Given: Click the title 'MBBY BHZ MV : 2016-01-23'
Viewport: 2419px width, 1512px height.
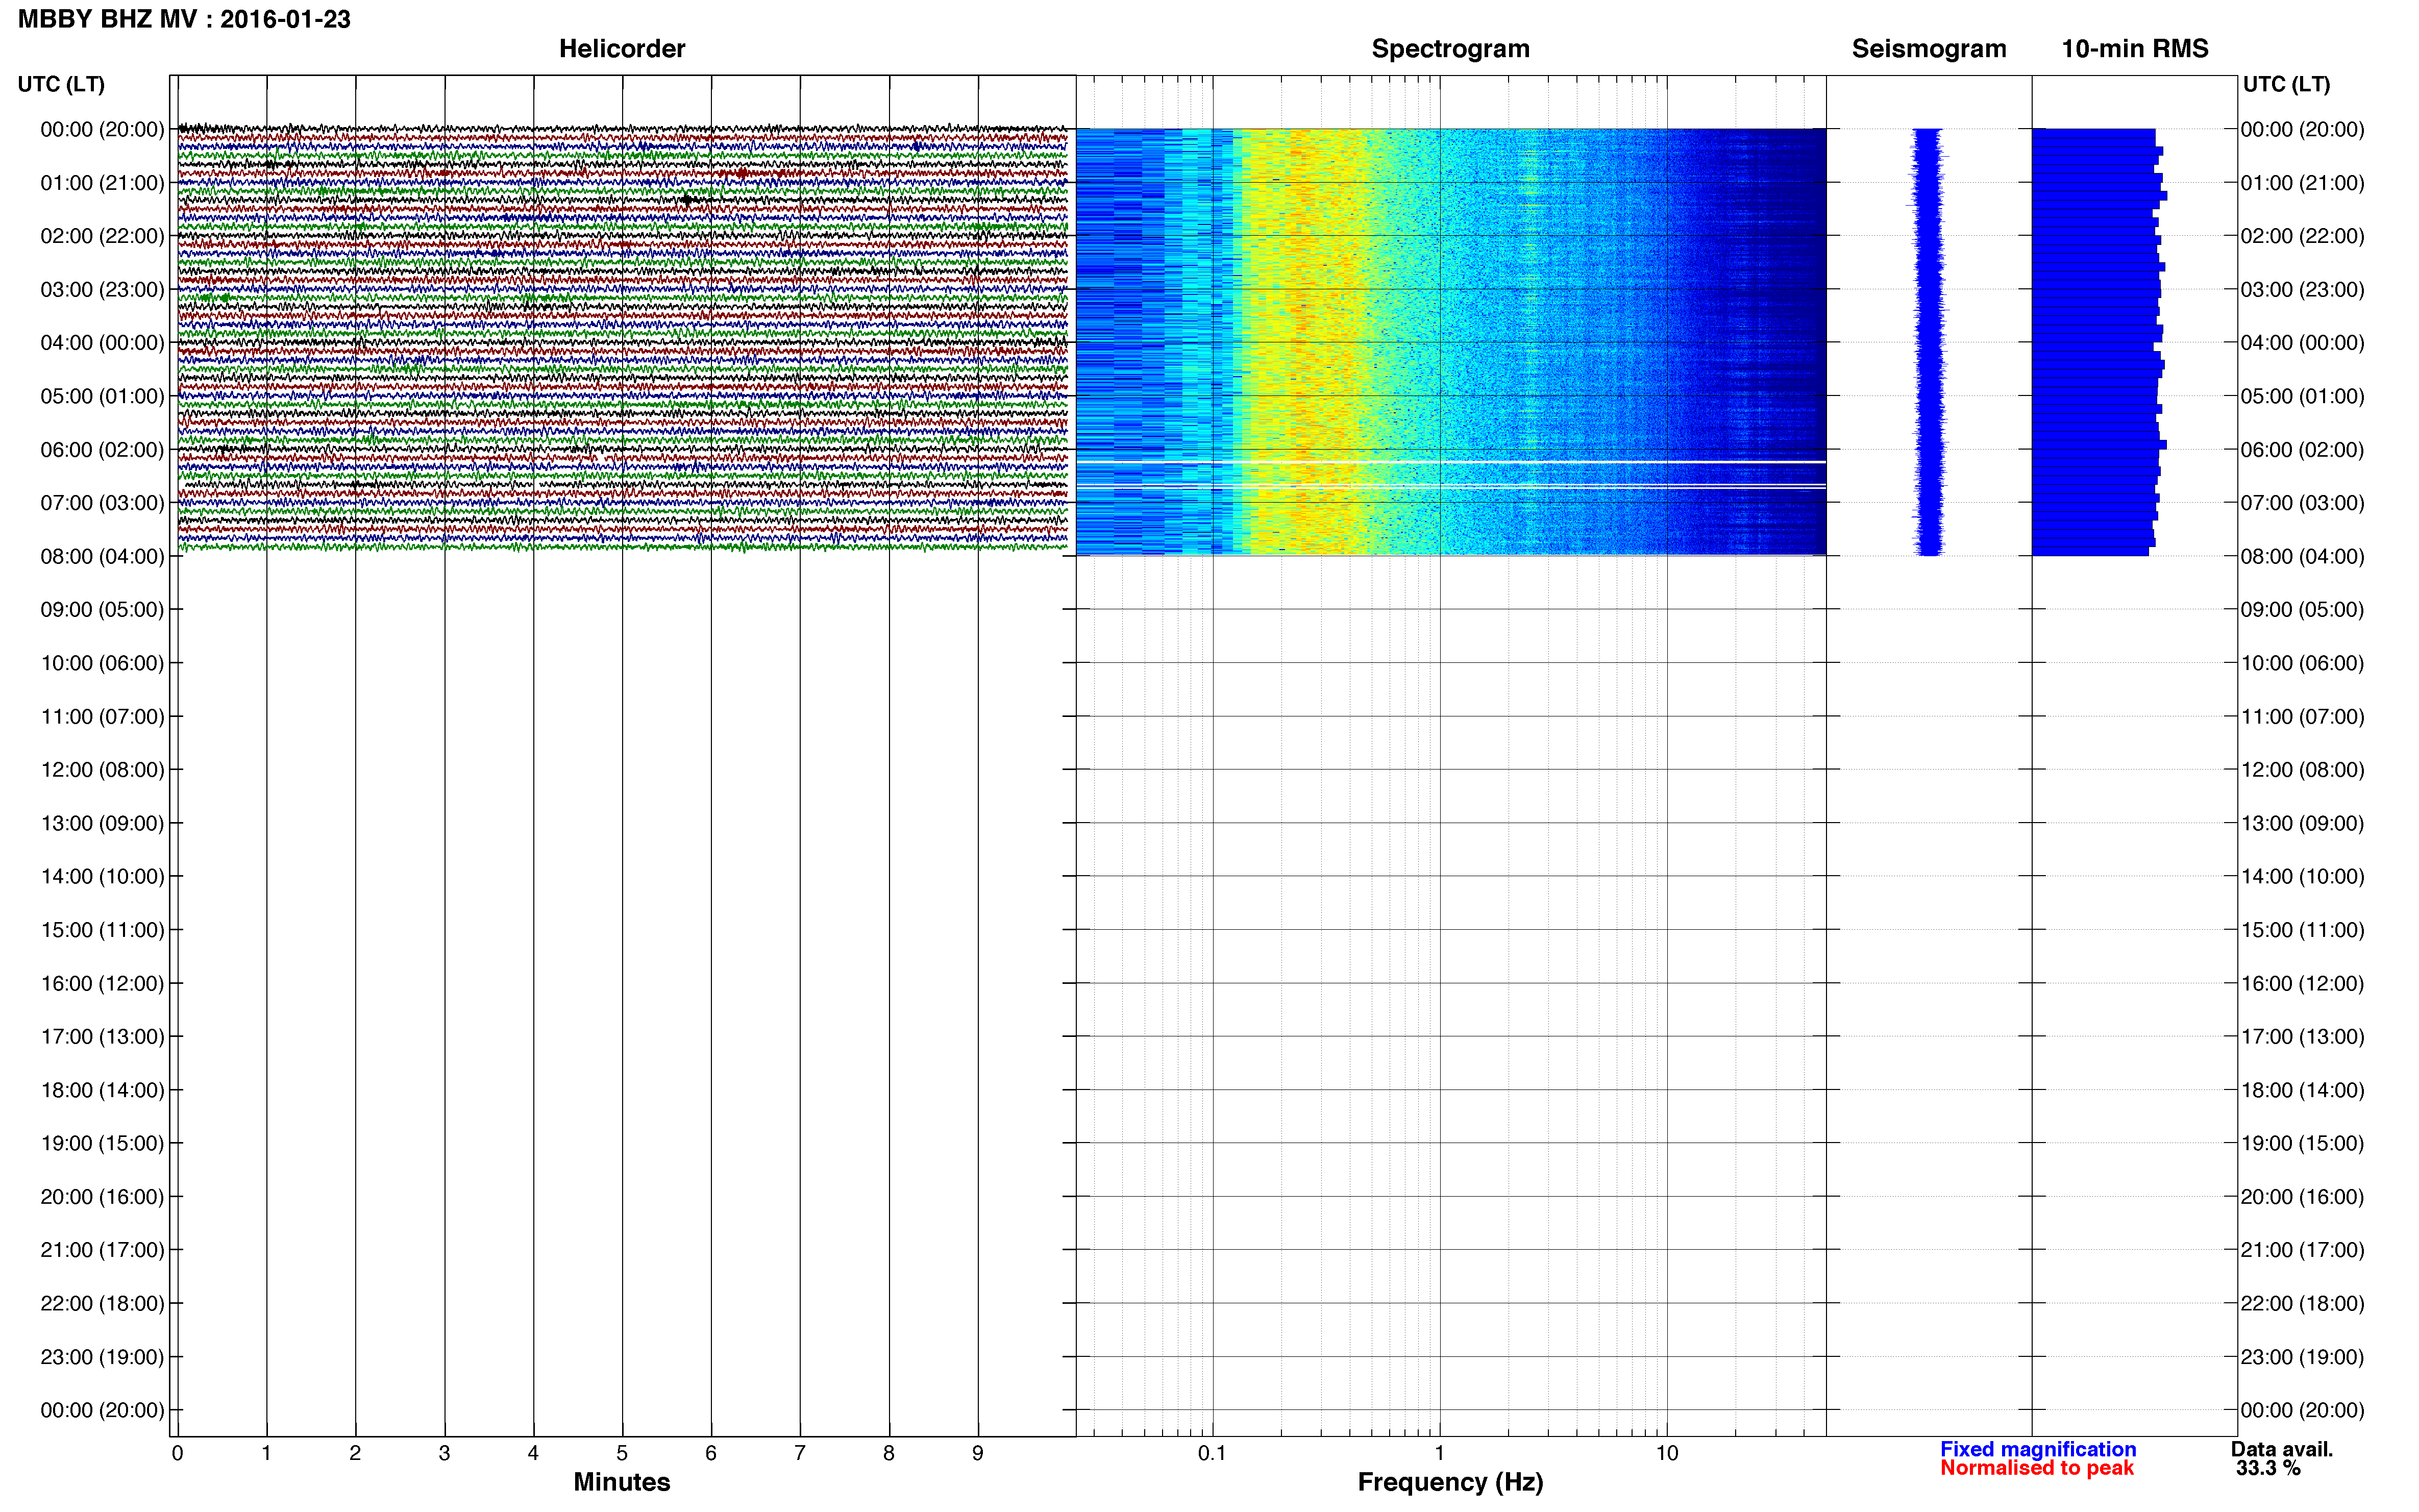Looking at the screenshot, I should 184,19.
